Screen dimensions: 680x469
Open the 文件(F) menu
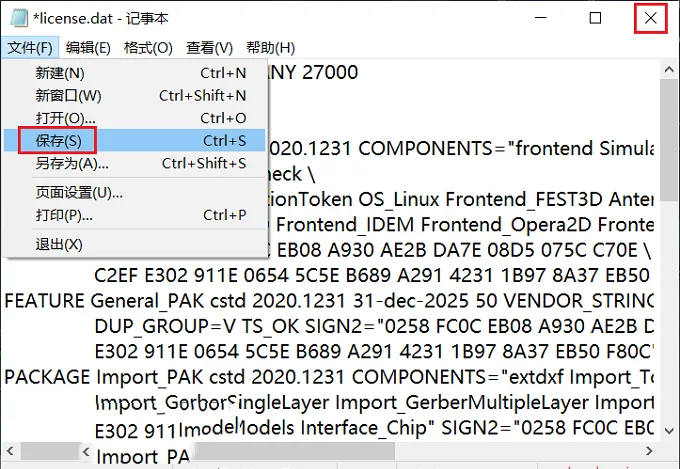coord(30,48)
